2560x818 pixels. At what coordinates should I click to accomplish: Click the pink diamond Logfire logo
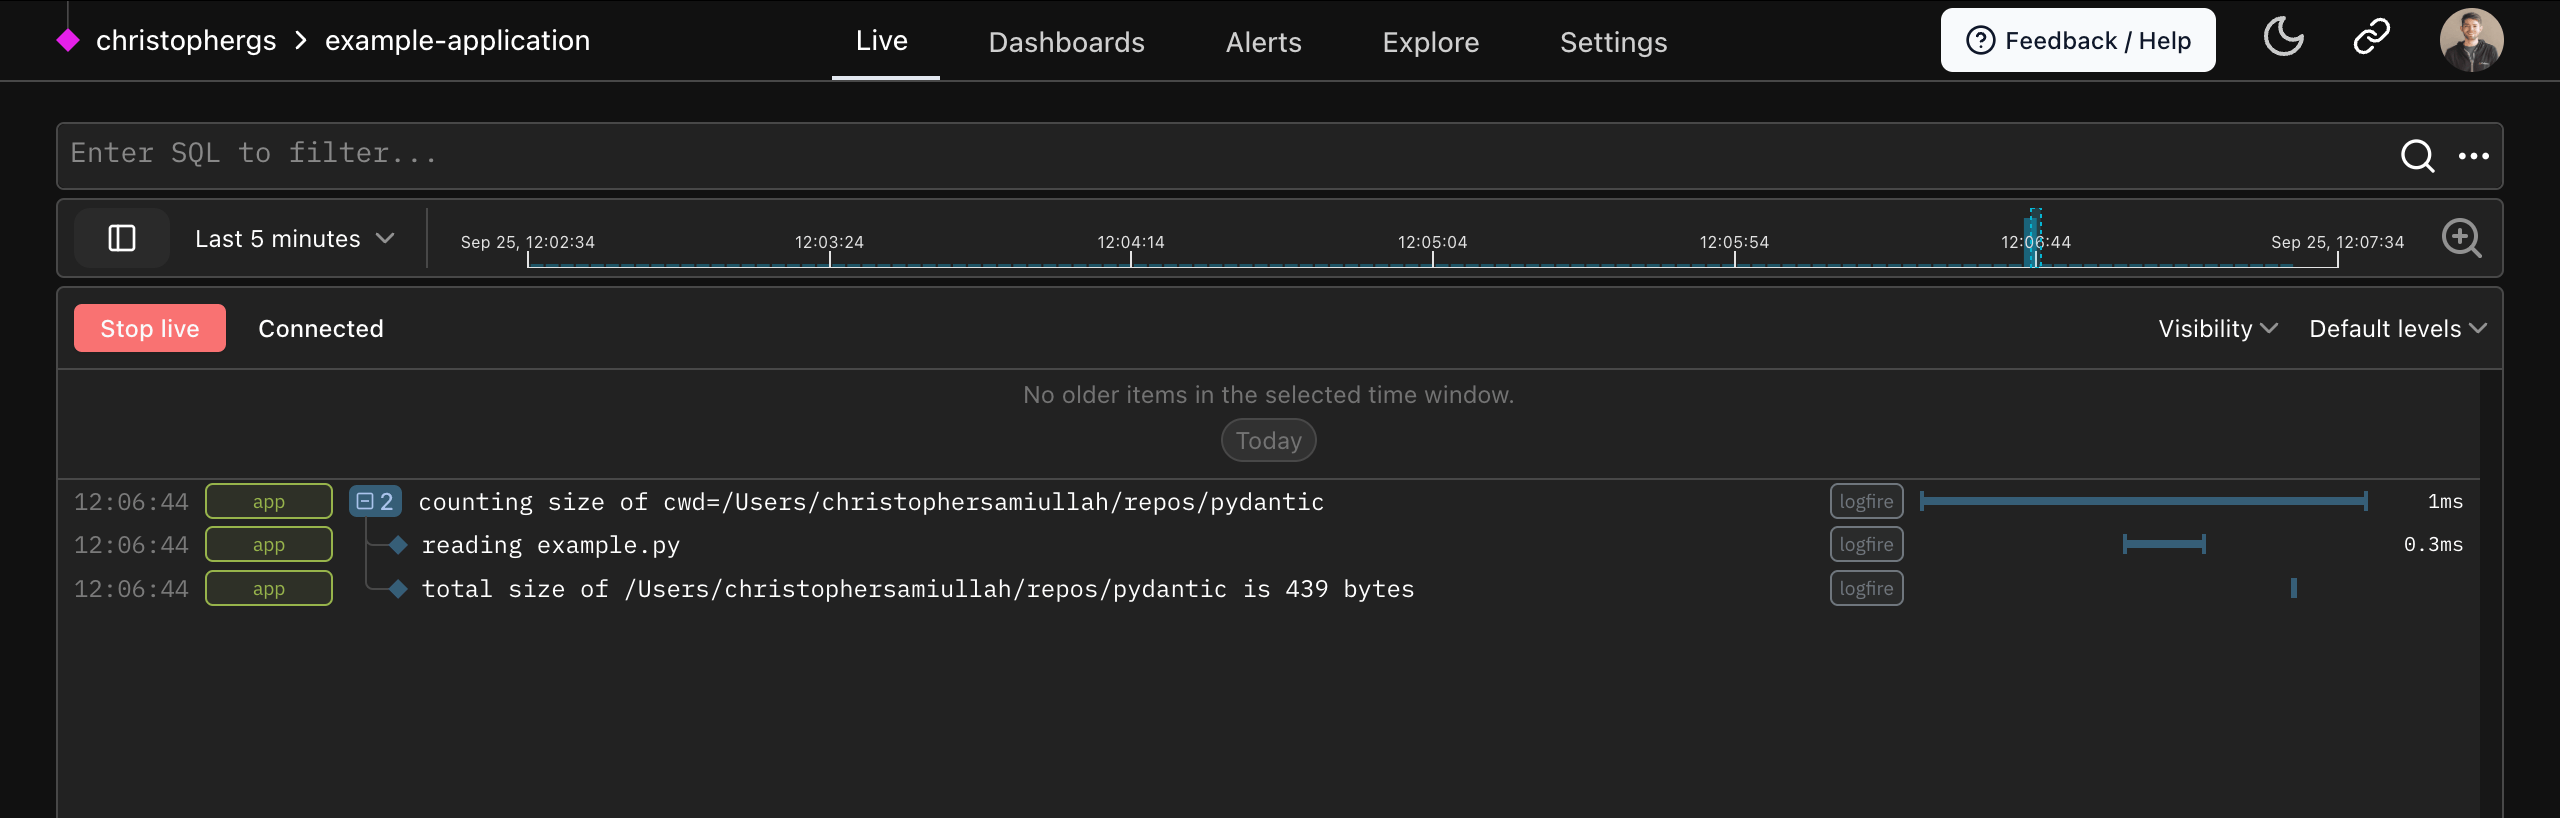point(68,41)
